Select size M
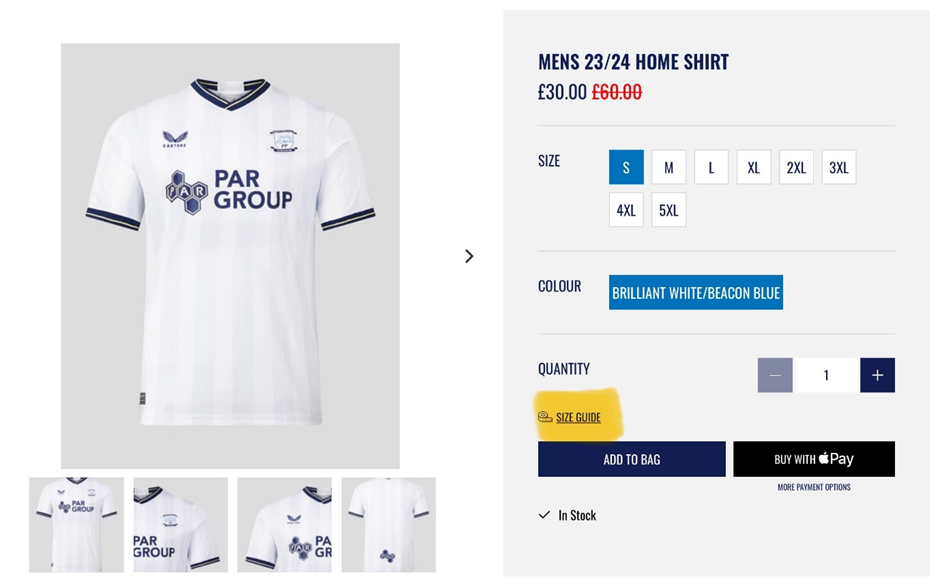 [x=668, y=167]
